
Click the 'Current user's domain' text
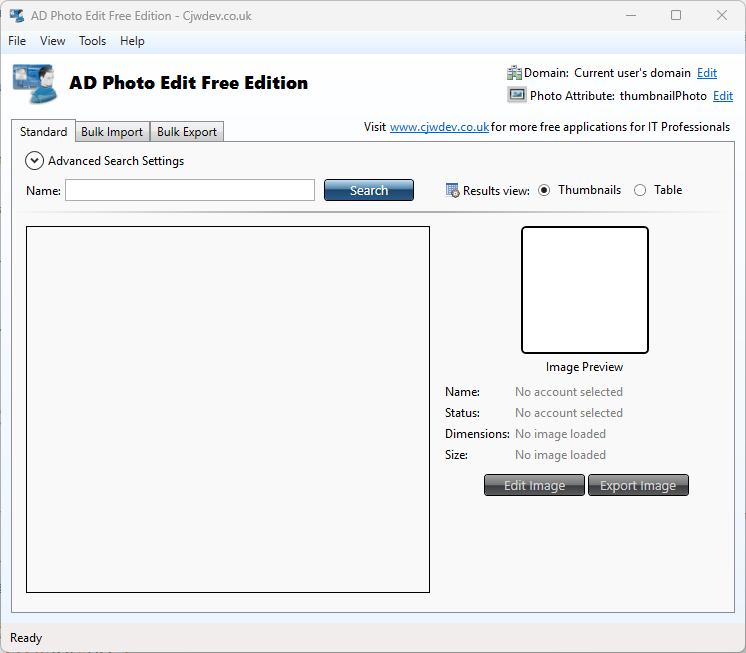click(x=632, y=73)
